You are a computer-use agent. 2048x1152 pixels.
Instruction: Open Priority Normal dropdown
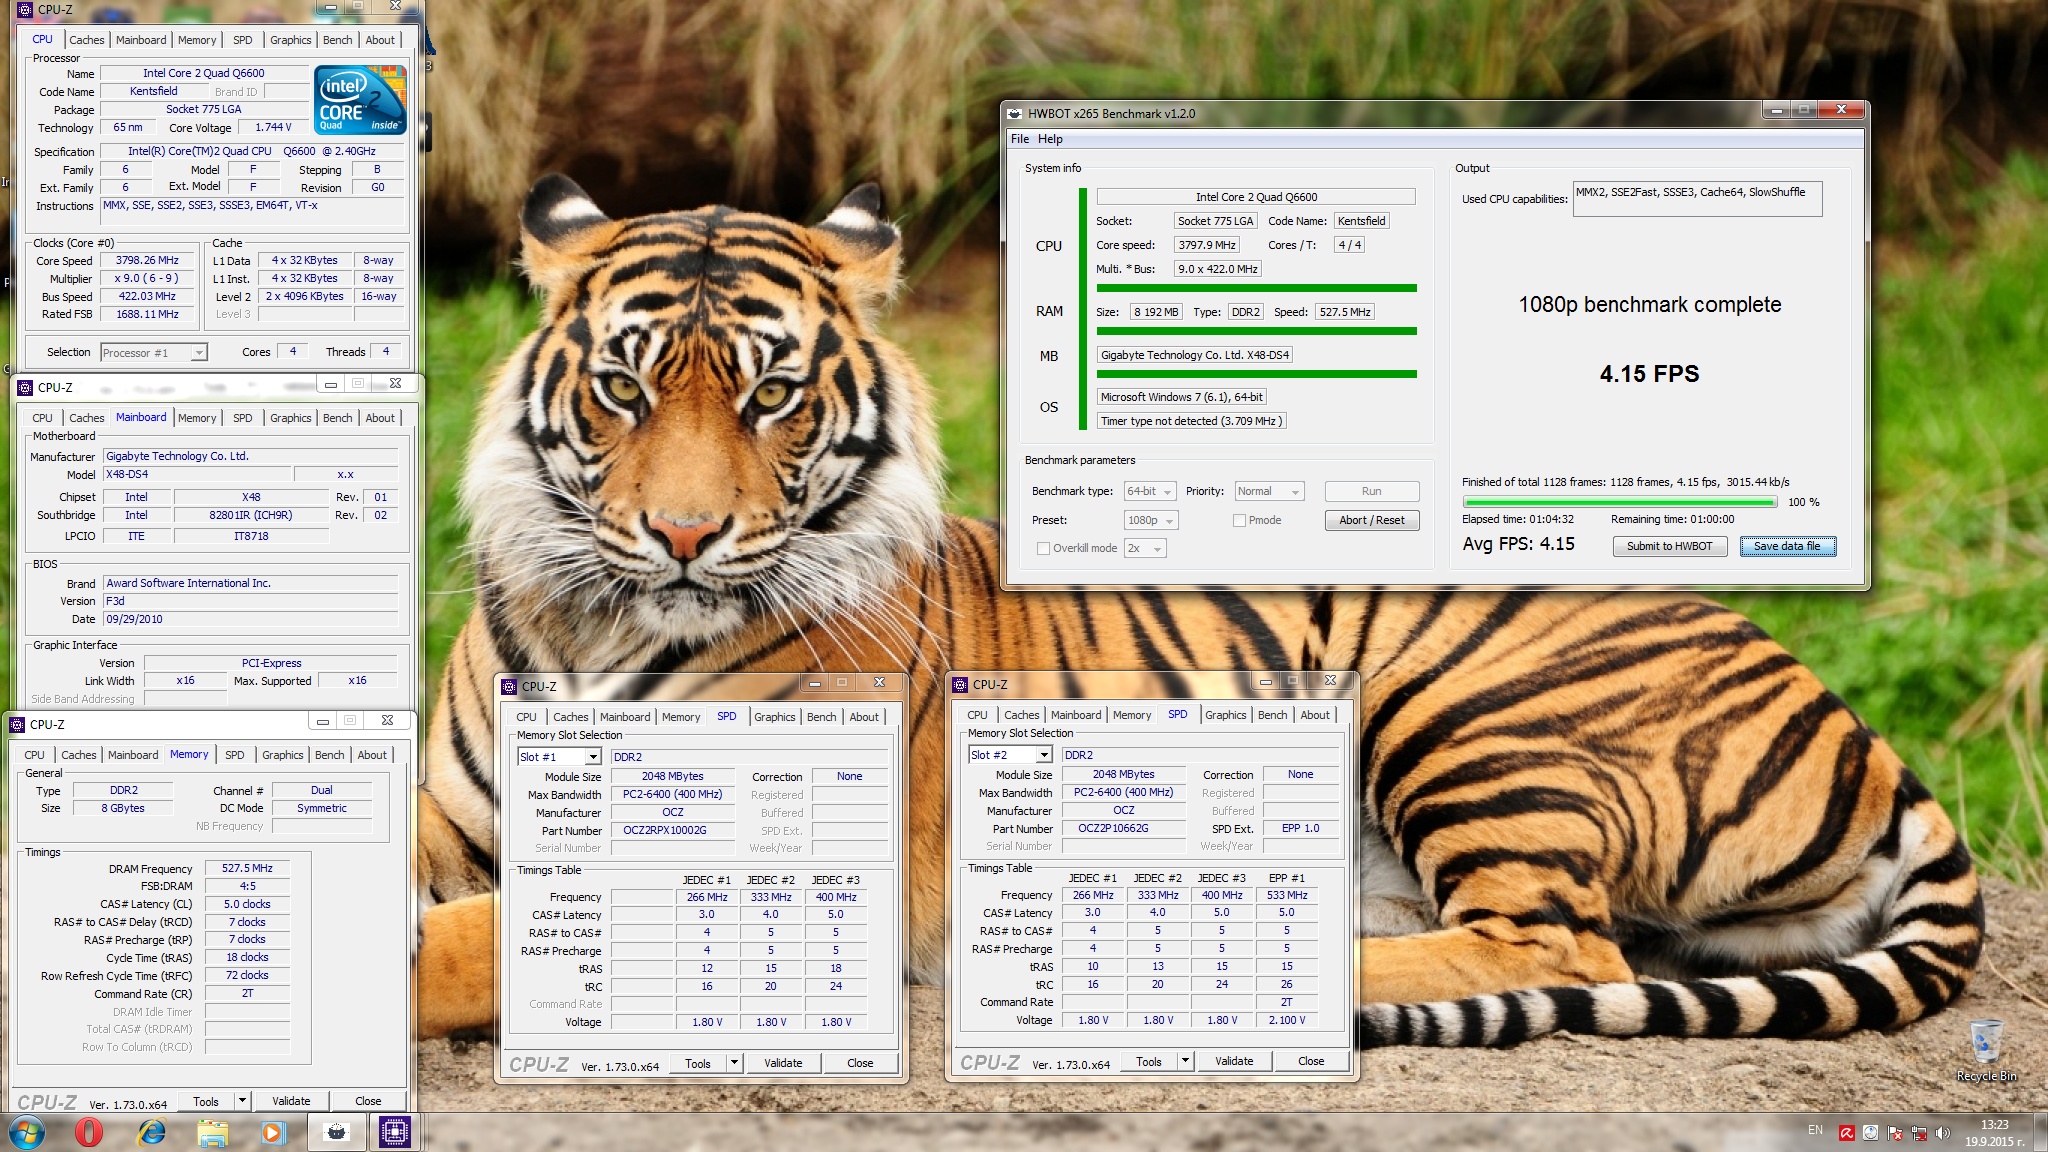(x=1269, y=491)
